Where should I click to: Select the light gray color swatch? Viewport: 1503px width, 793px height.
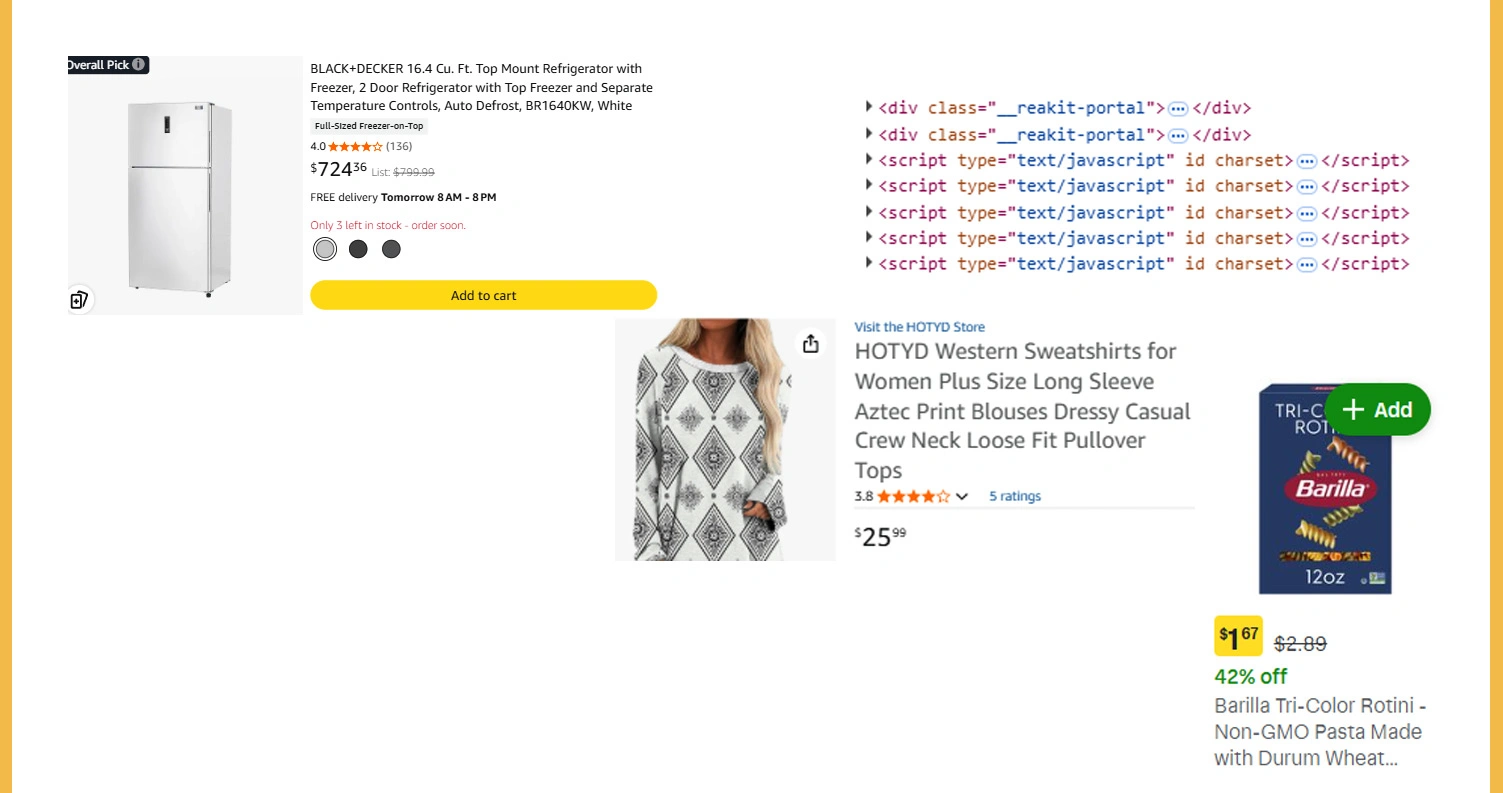(x=325, y=249)
